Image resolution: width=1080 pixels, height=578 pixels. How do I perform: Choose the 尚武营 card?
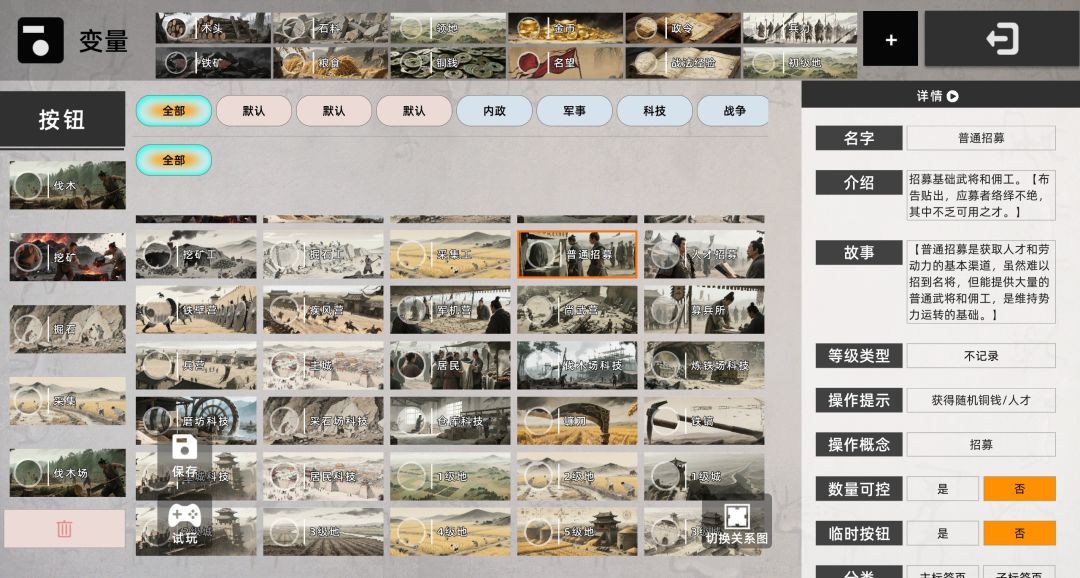pyautogui.click(x=577, y=310)
